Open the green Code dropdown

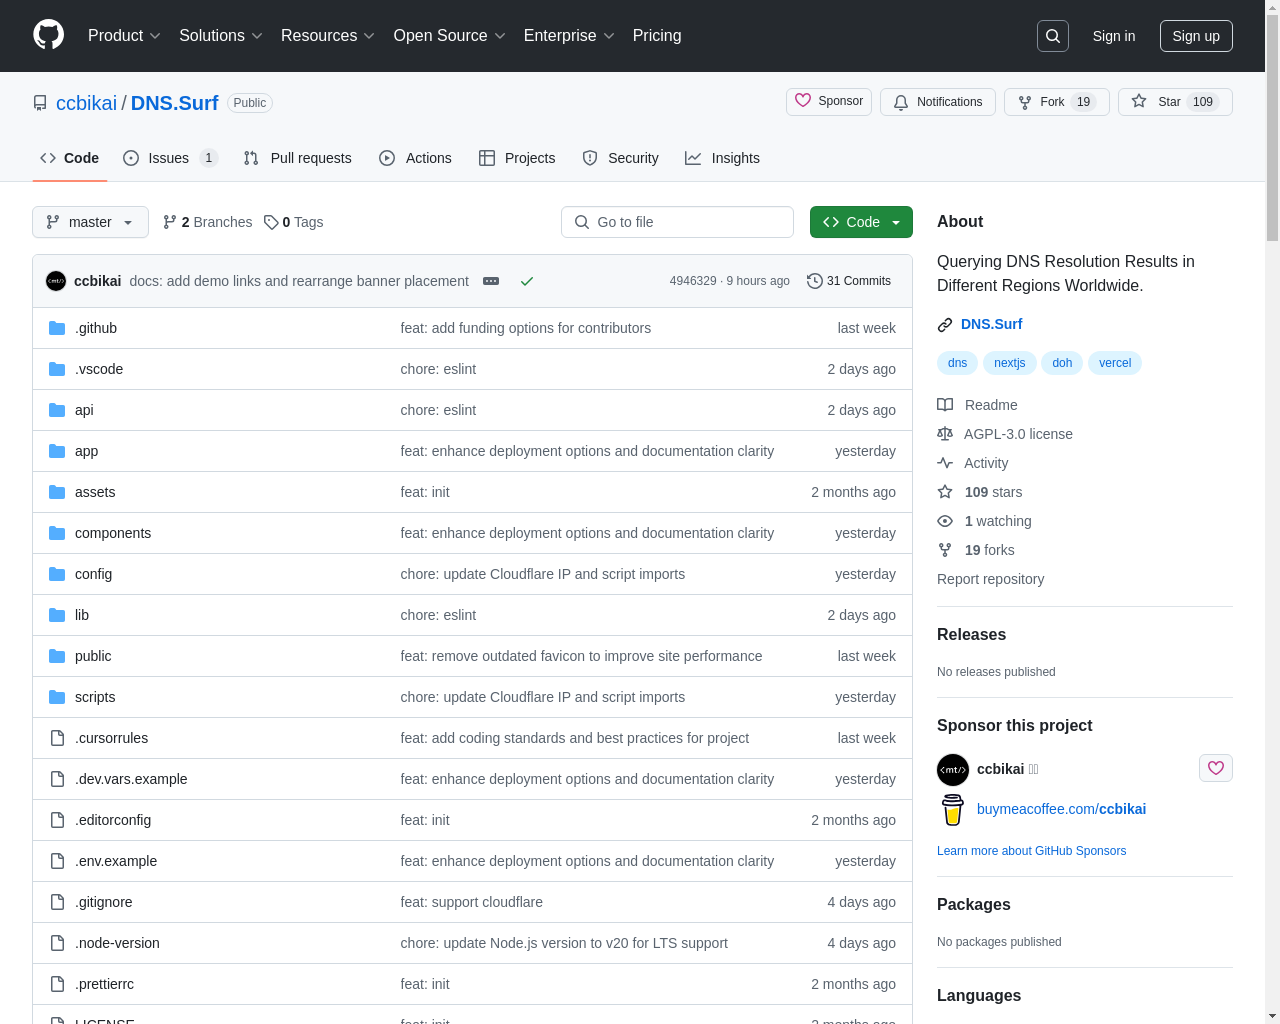[861, 222]
